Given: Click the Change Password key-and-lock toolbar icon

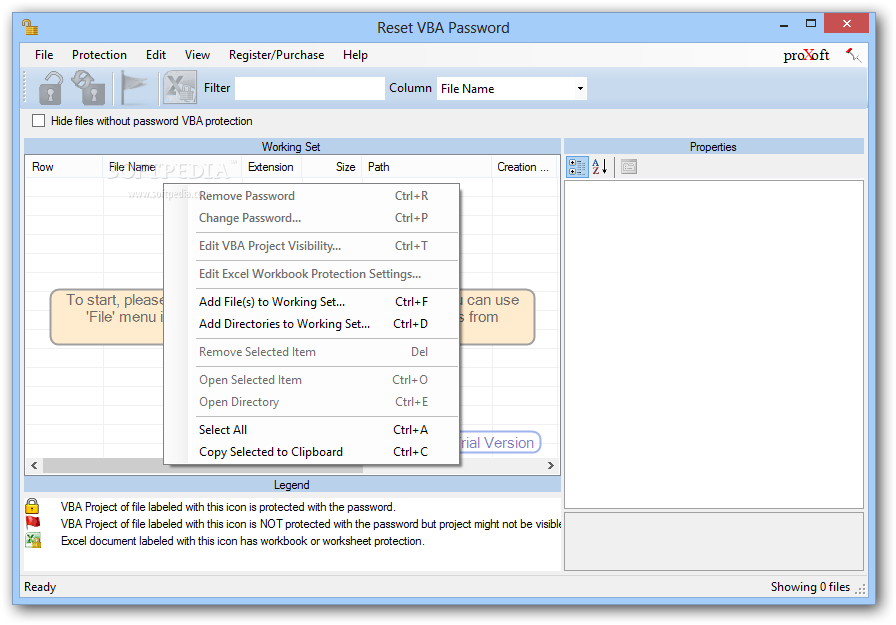Looking at the screenshot, I should click(x=89, y=88).
